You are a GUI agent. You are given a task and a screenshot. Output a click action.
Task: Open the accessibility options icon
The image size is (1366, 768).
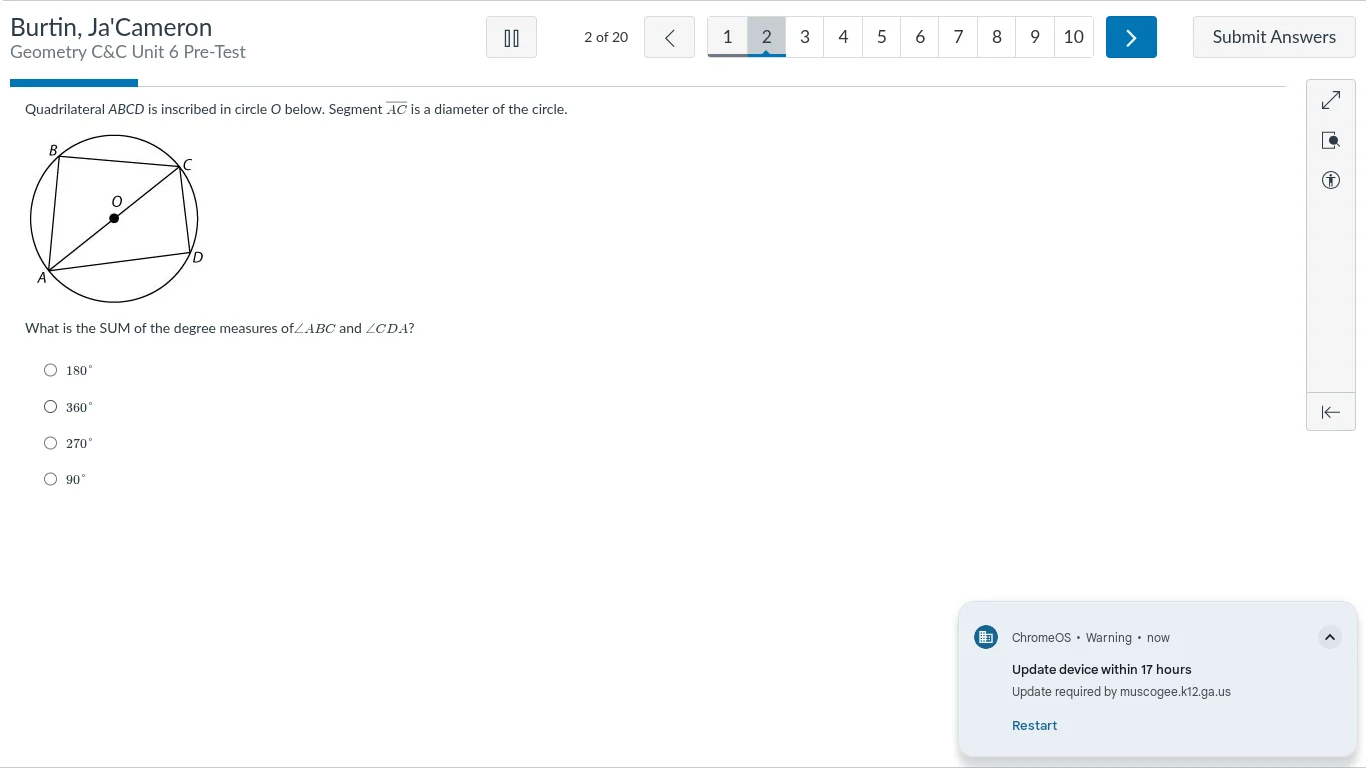(1330, 180)
